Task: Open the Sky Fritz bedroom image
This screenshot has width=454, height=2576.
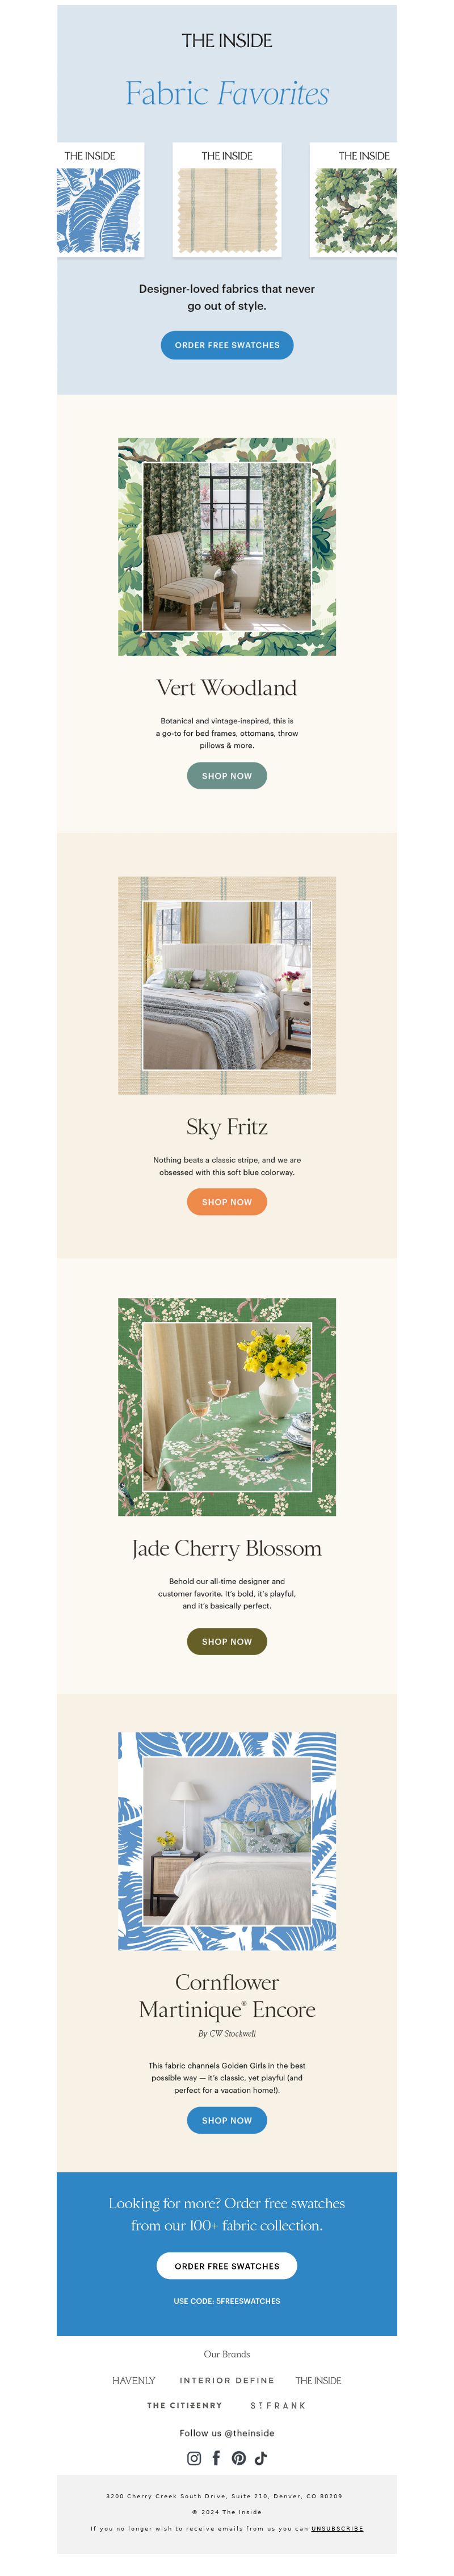Action: (227, 985)
